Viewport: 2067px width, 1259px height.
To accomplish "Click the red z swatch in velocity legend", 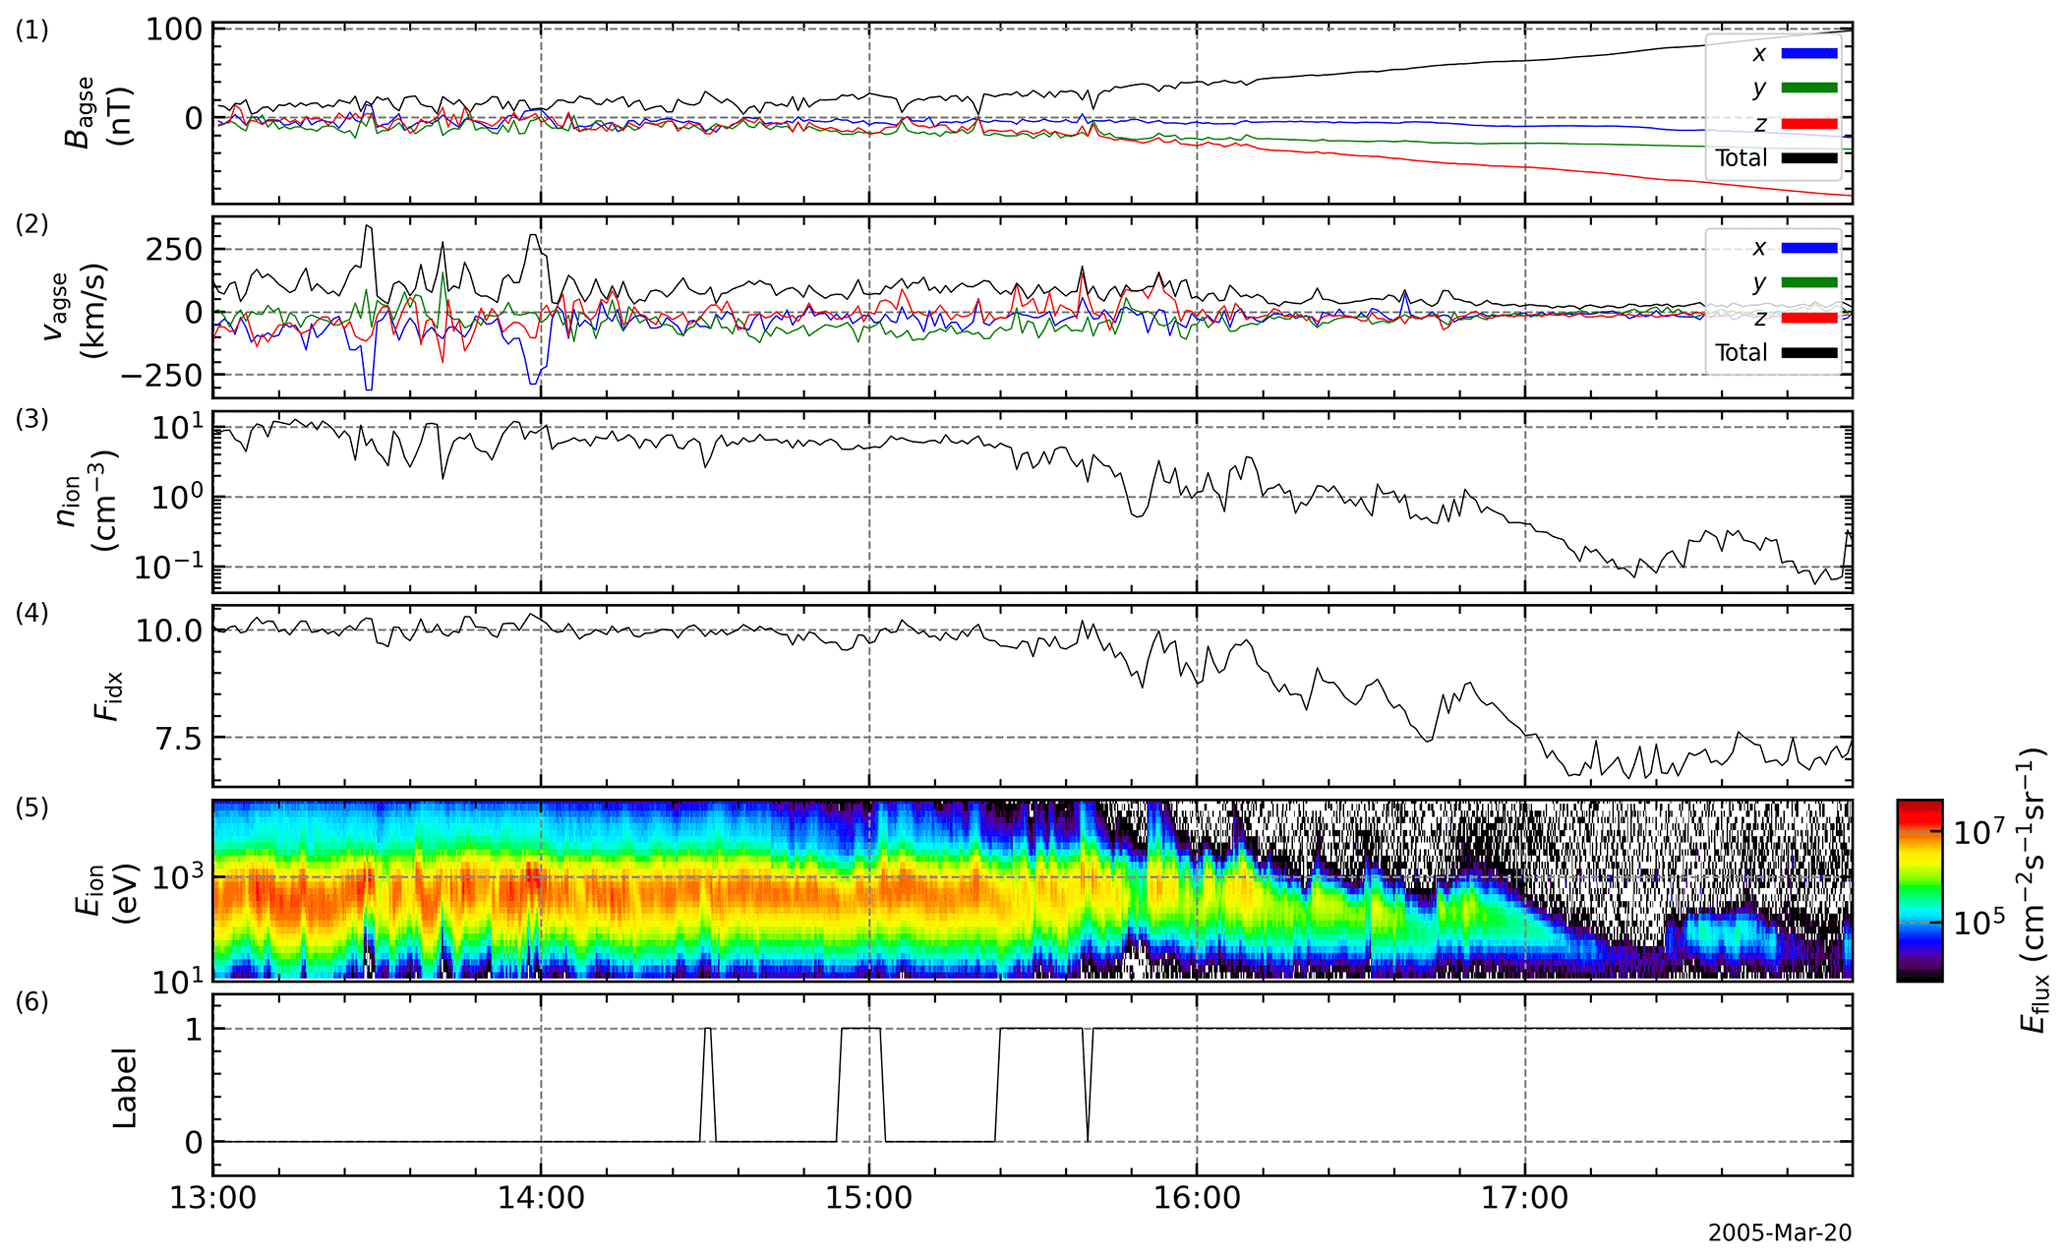I will [x=1809, y=317].
